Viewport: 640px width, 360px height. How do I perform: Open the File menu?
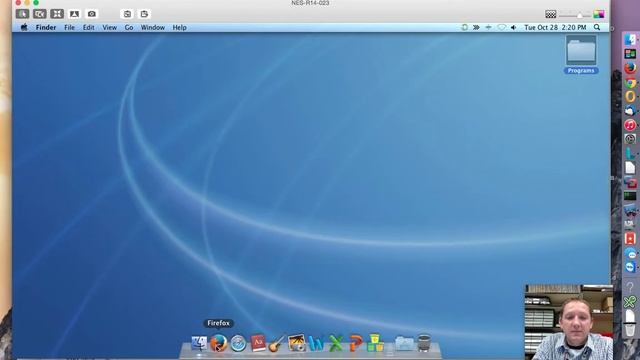(69, 27)
